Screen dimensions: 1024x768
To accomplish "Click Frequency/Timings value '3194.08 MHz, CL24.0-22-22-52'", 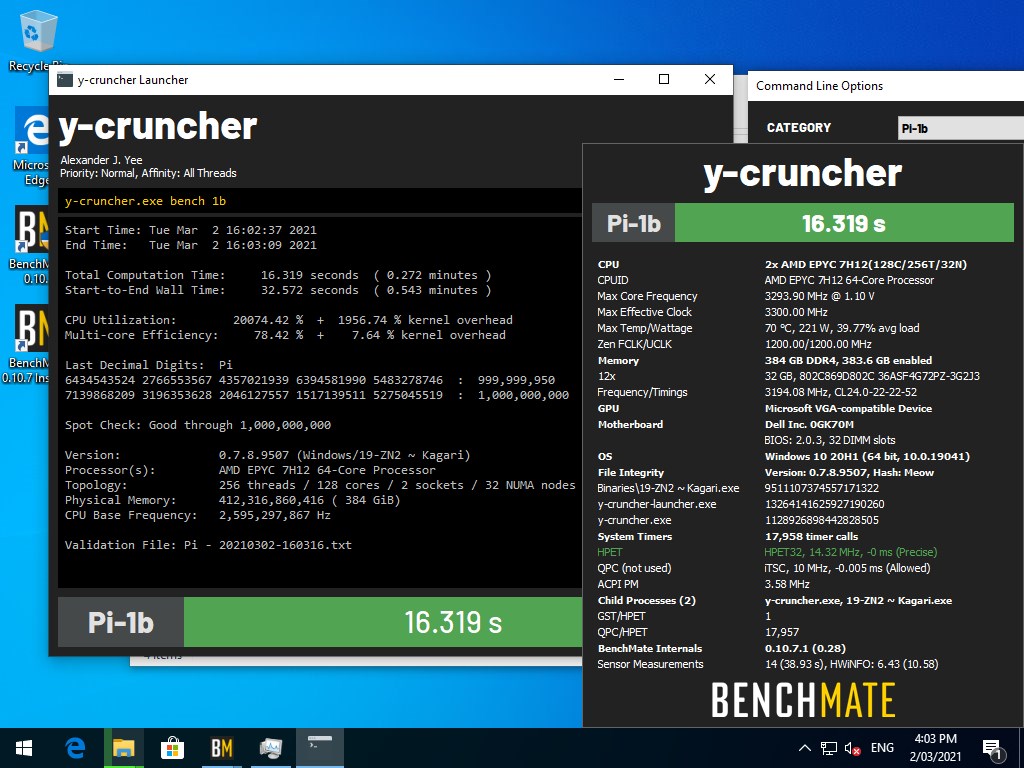I will click(x=840, y=392).
